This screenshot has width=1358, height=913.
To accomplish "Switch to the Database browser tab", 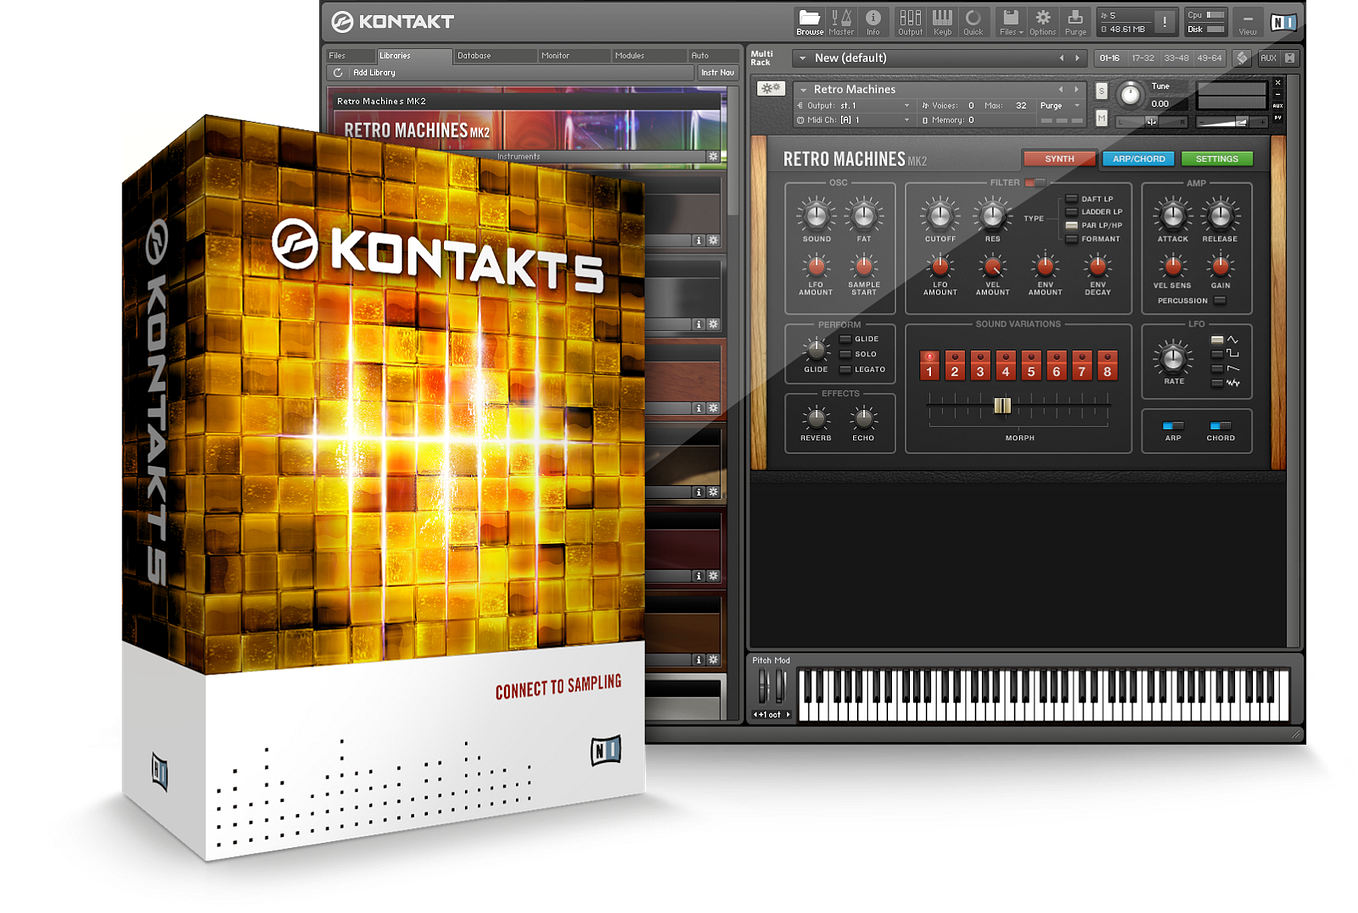I will tap(494, 56).
